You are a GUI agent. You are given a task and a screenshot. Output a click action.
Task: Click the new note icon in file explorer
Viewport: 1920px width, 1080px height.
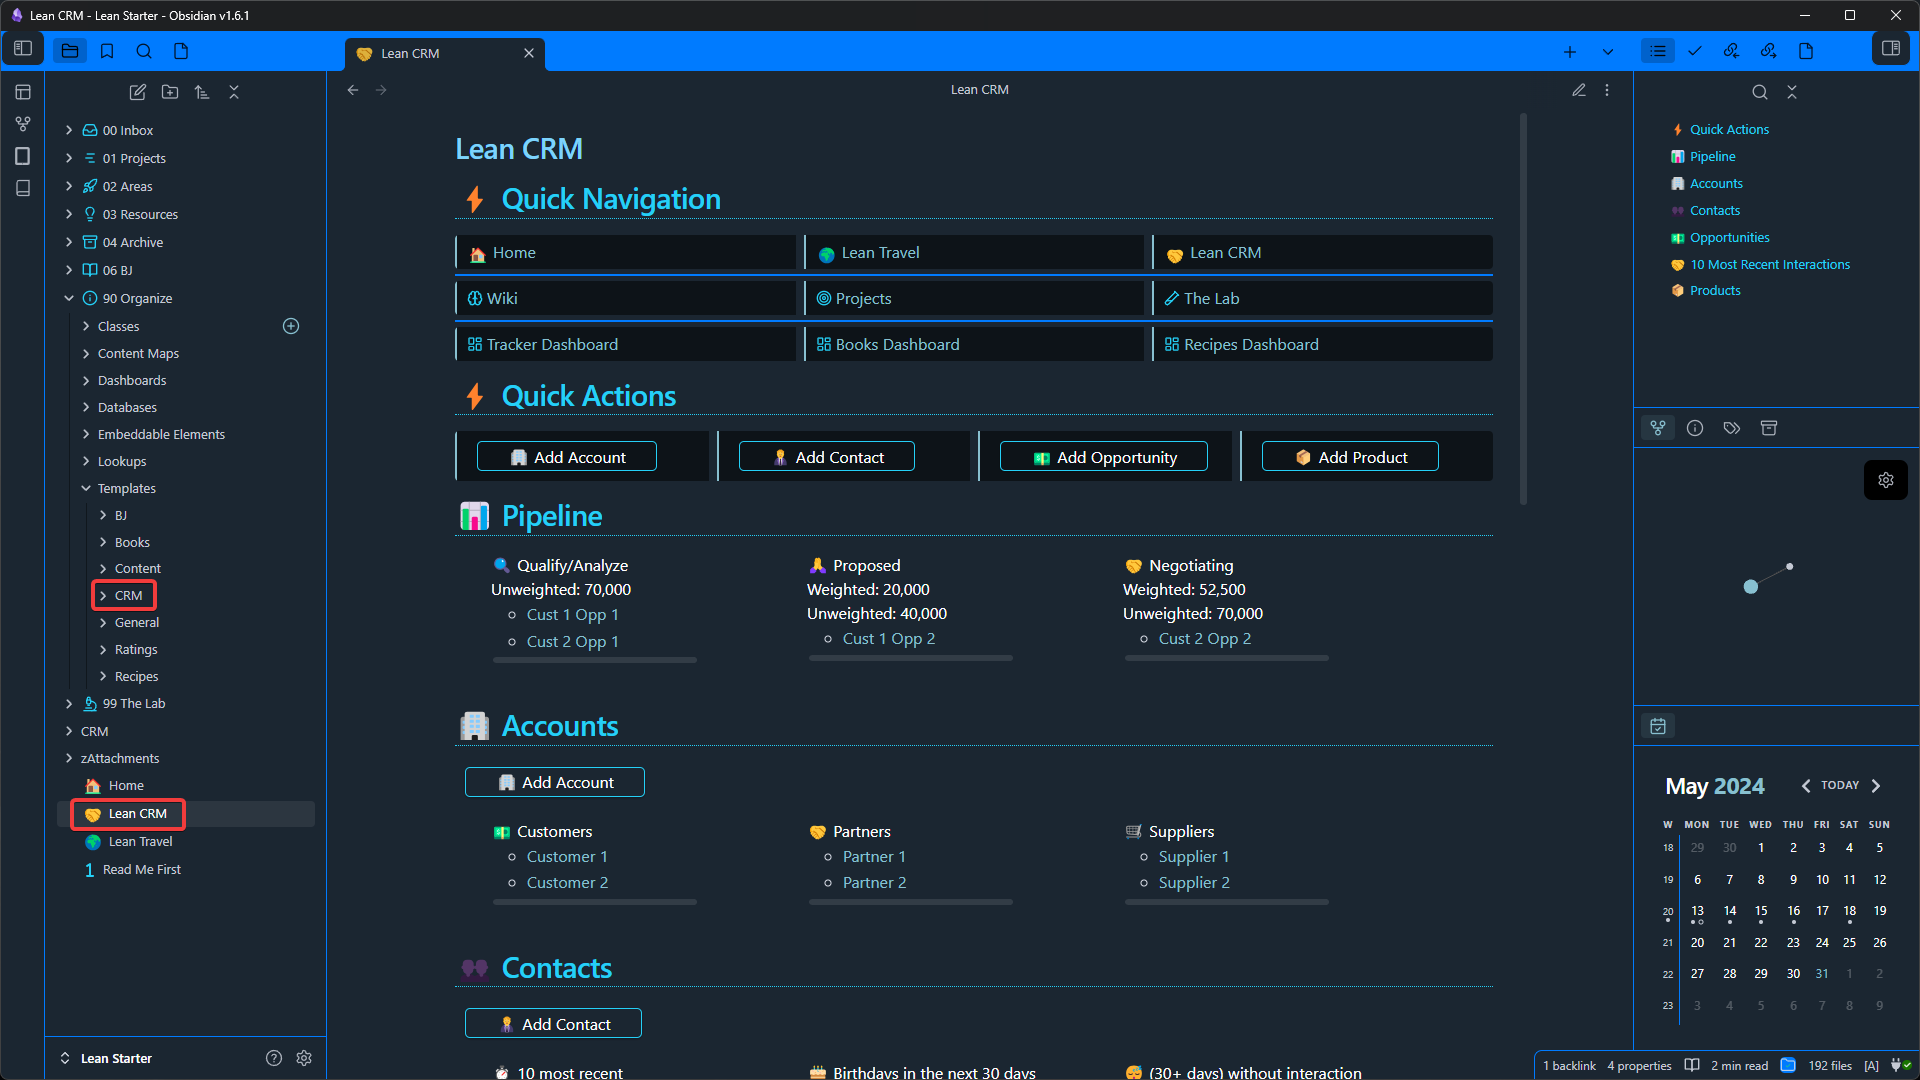138,92
